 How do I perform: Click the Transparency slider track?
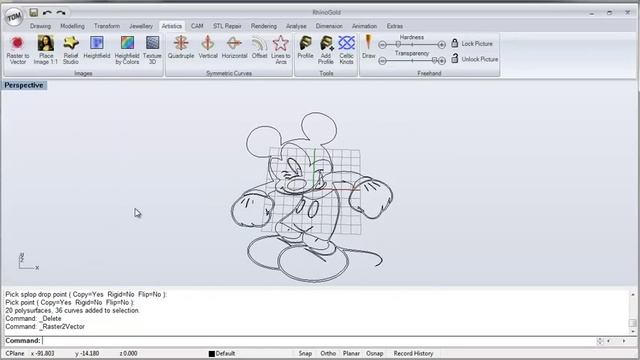click(412, 61)
